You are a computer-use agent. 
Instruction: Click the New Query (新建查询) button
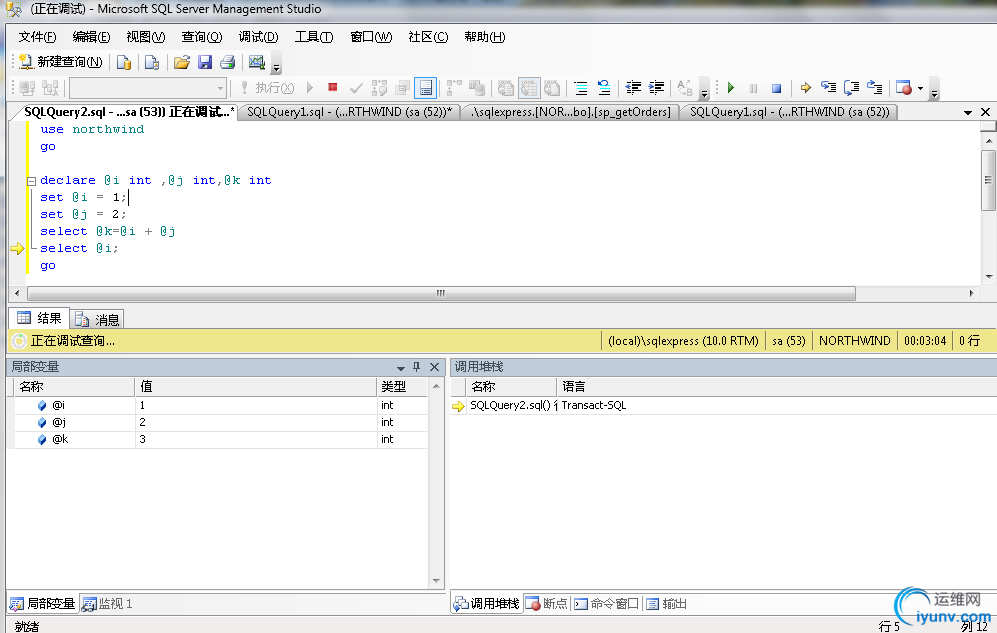click(x=60, y=62)
